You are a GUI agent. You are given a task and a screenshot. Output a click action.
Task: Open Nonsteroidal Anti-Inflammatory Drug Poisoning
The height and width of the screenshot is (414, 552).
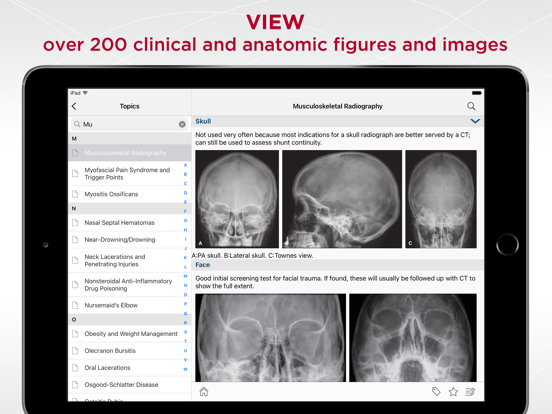(130, 285)
